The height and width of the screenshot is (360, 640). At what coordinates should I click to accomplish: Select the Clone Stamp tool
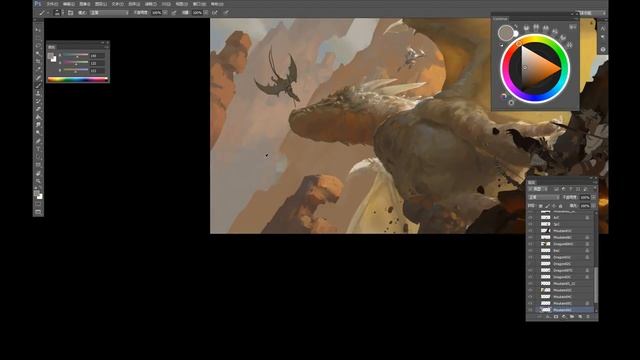[38, 93]
